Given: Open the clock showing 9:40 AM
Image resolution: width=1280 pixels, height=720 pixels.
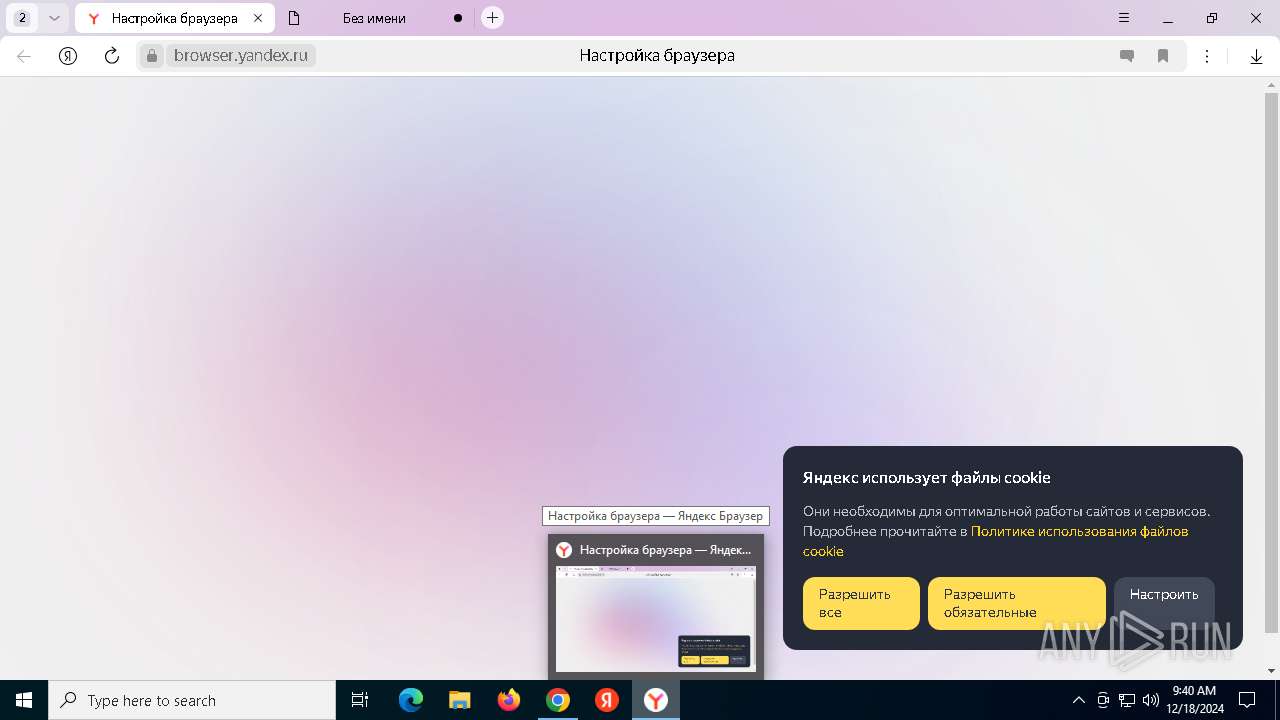Looking at the screenshot, I should point(1194,700).
